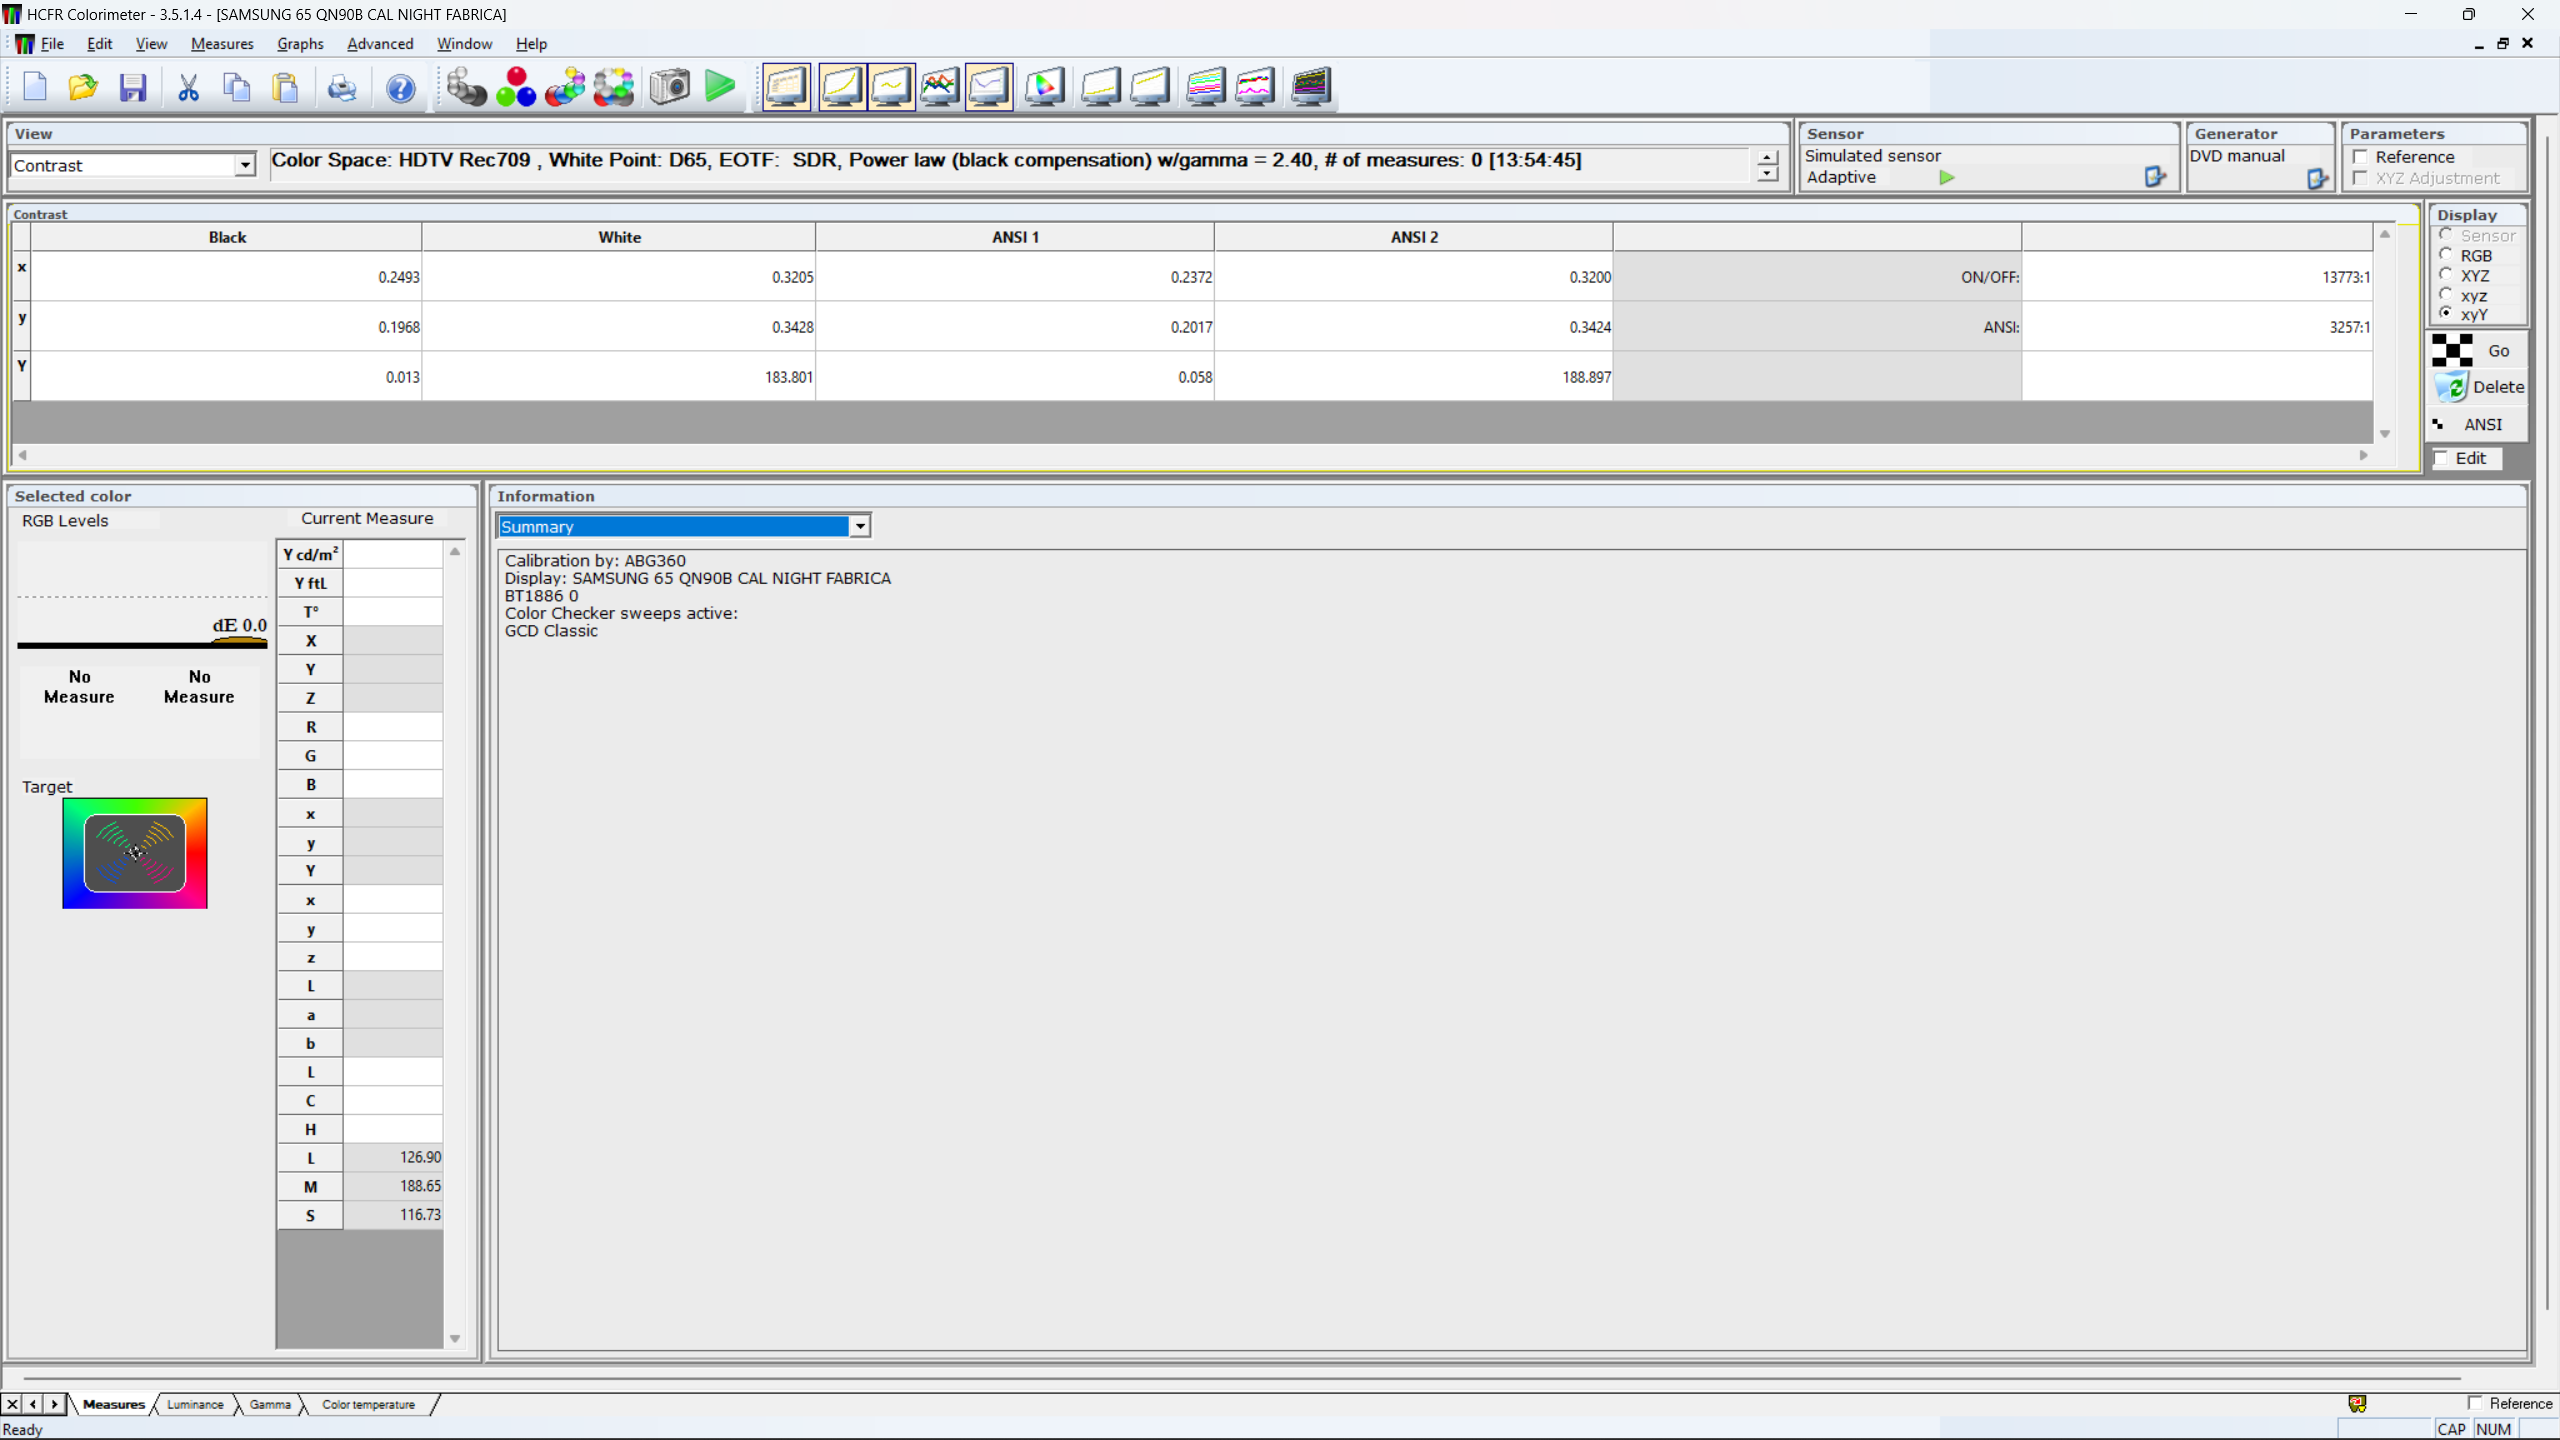This screenshot has width=2560, height=1440.
Task: Open the Contrast view dropdown
Action: [x=245, y=165]
